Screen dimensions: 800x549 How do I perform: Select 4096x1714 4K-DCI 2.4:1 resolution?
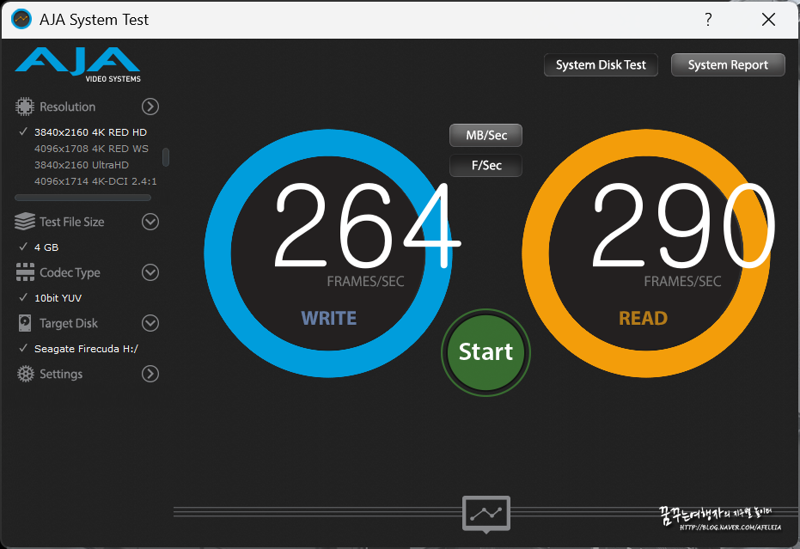[x=95, y=181]
